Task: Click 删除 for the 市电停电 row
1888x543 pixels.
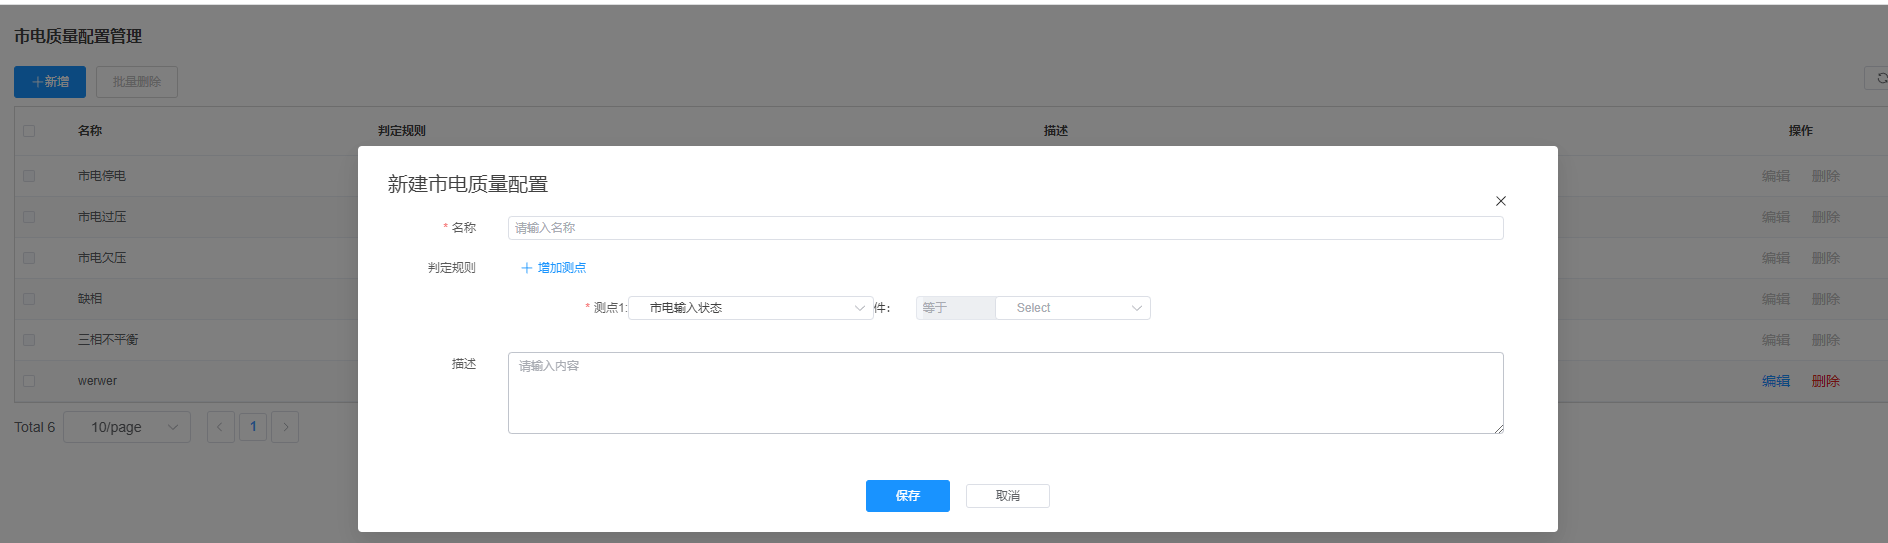Action: [1826, 176]
